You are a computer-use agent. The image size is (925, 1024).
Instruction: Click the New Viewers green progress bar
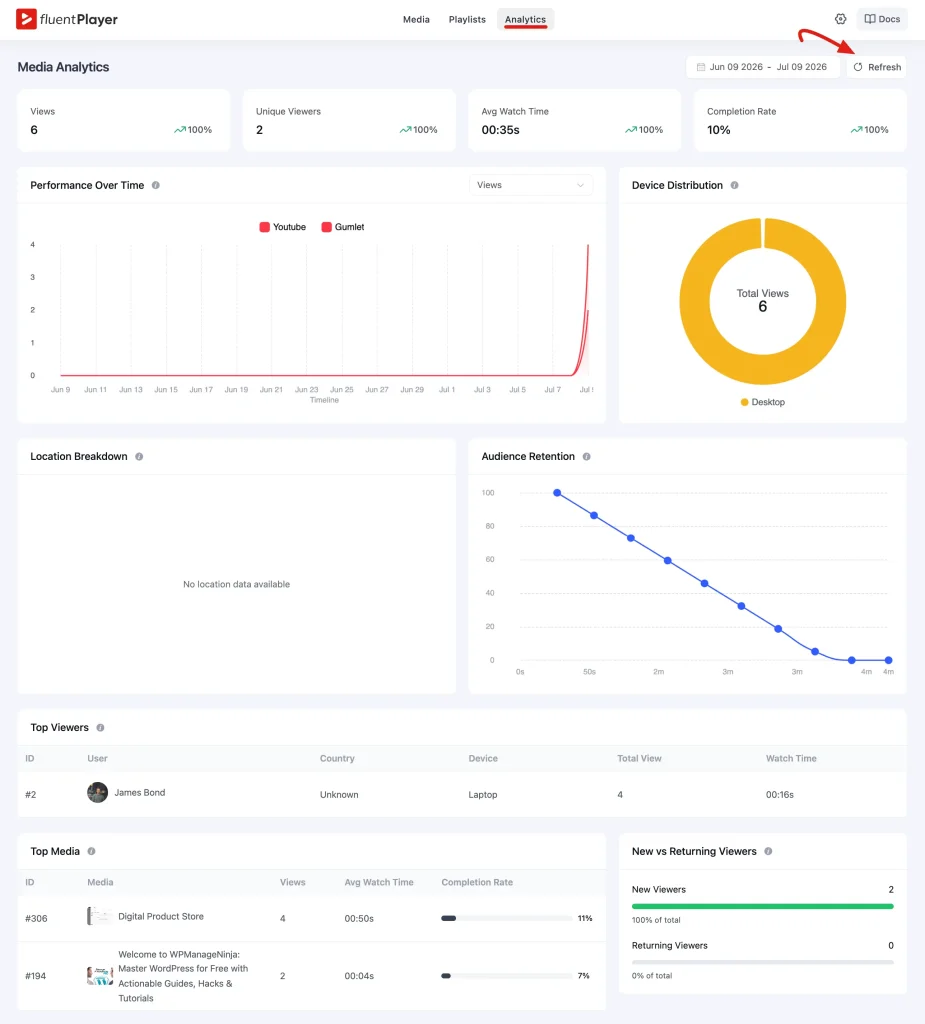[x=762, y=906]
